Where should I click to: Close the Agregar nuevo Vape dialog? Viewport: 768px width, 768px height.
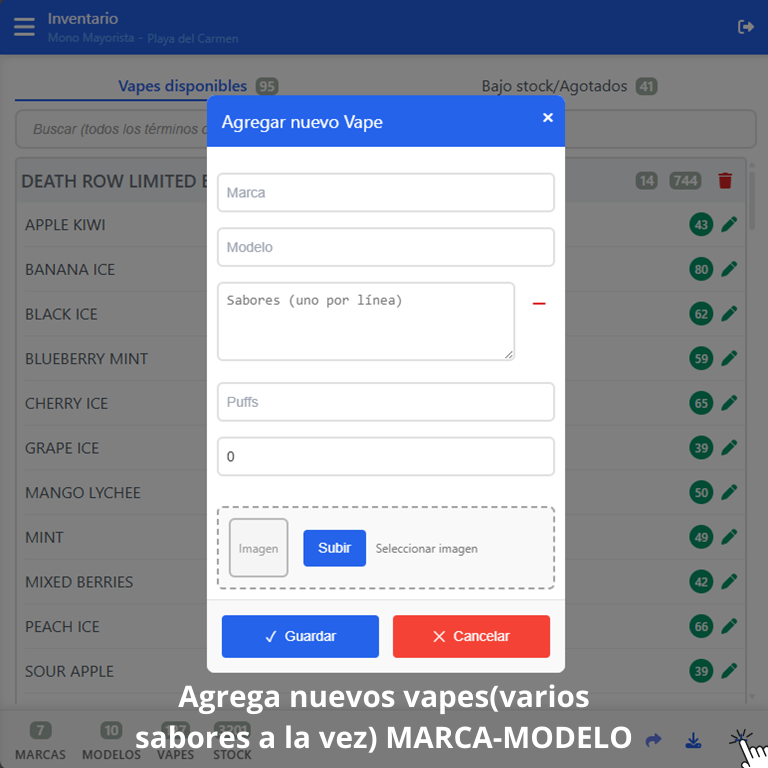coord(547,118)
